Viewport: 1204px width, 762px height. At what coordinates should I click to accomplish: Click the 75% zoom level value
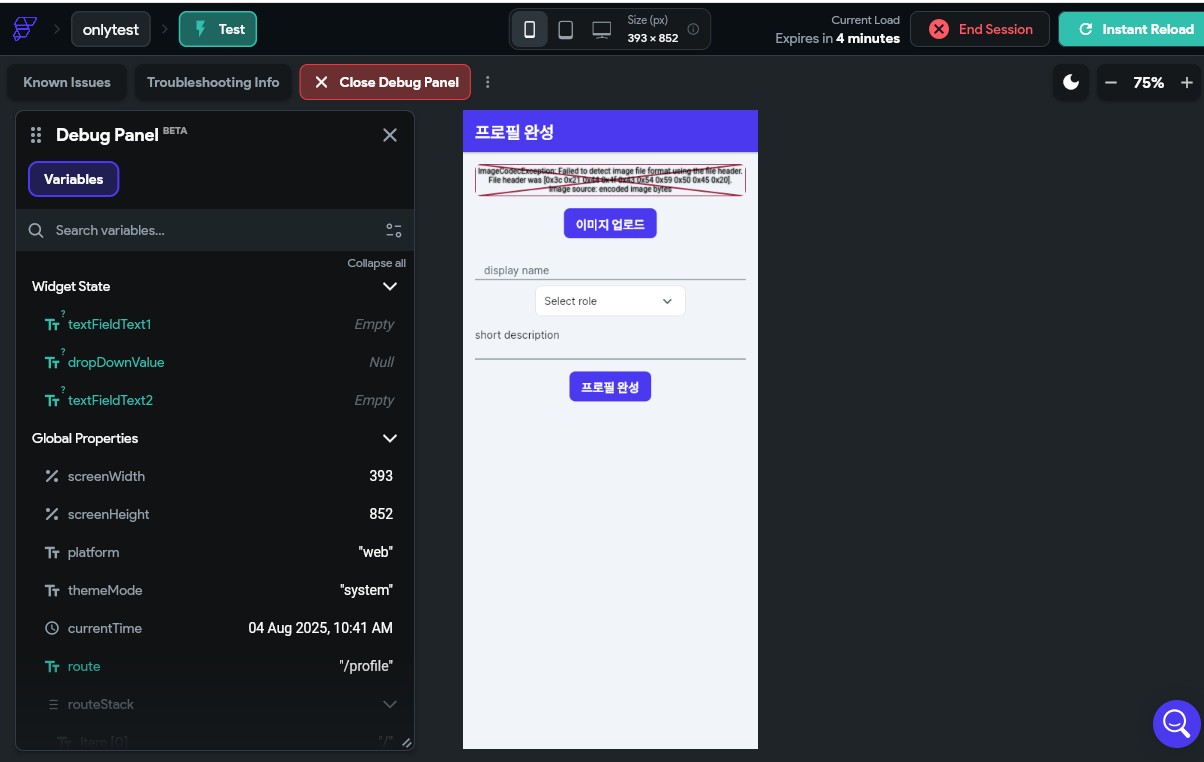pos(1149,83)
